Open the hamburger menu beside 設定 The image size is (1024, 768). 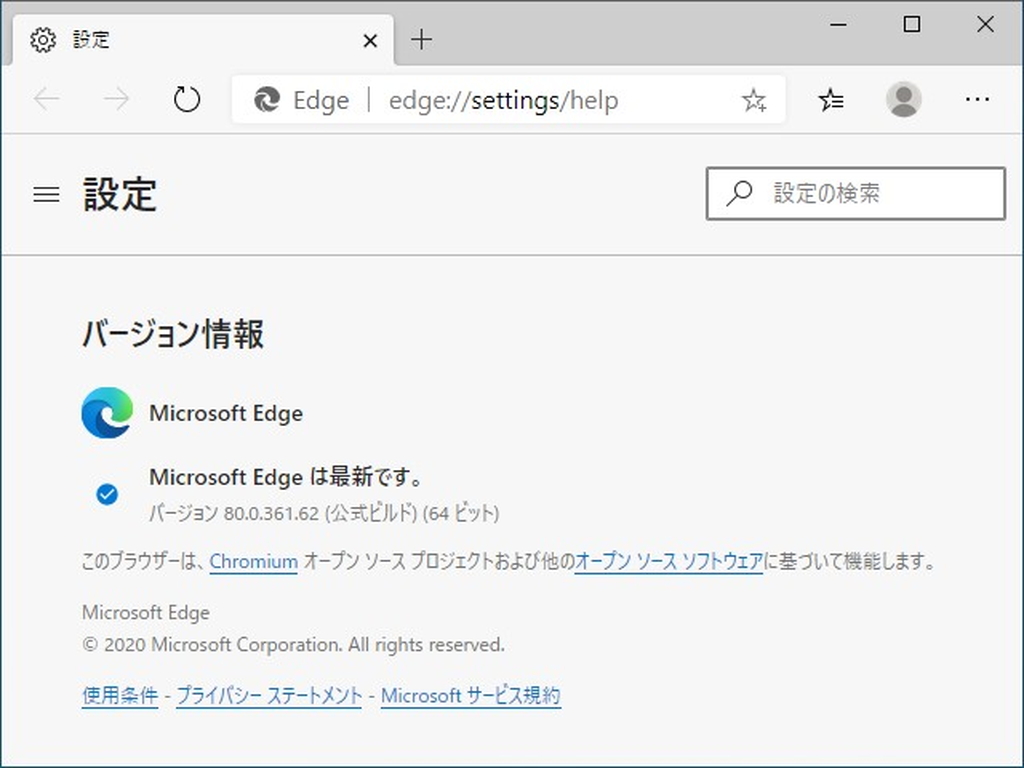tap(46, 195)
